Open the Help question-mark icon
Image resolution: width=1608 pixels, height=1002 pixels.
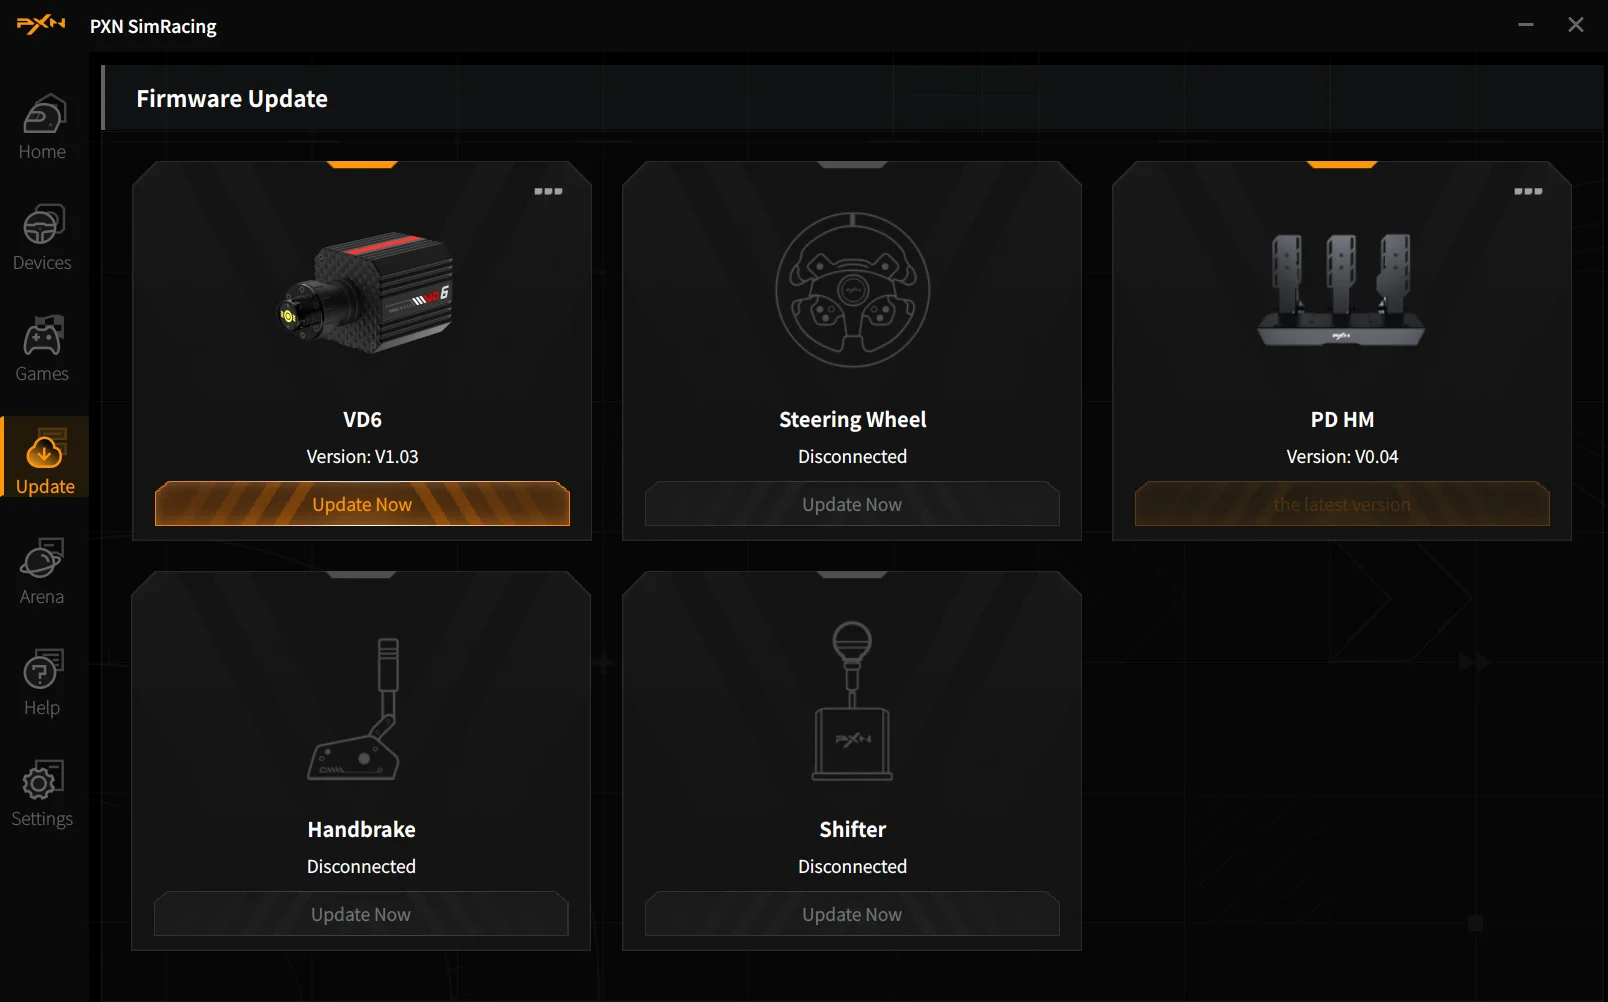(x=43, y=670)
